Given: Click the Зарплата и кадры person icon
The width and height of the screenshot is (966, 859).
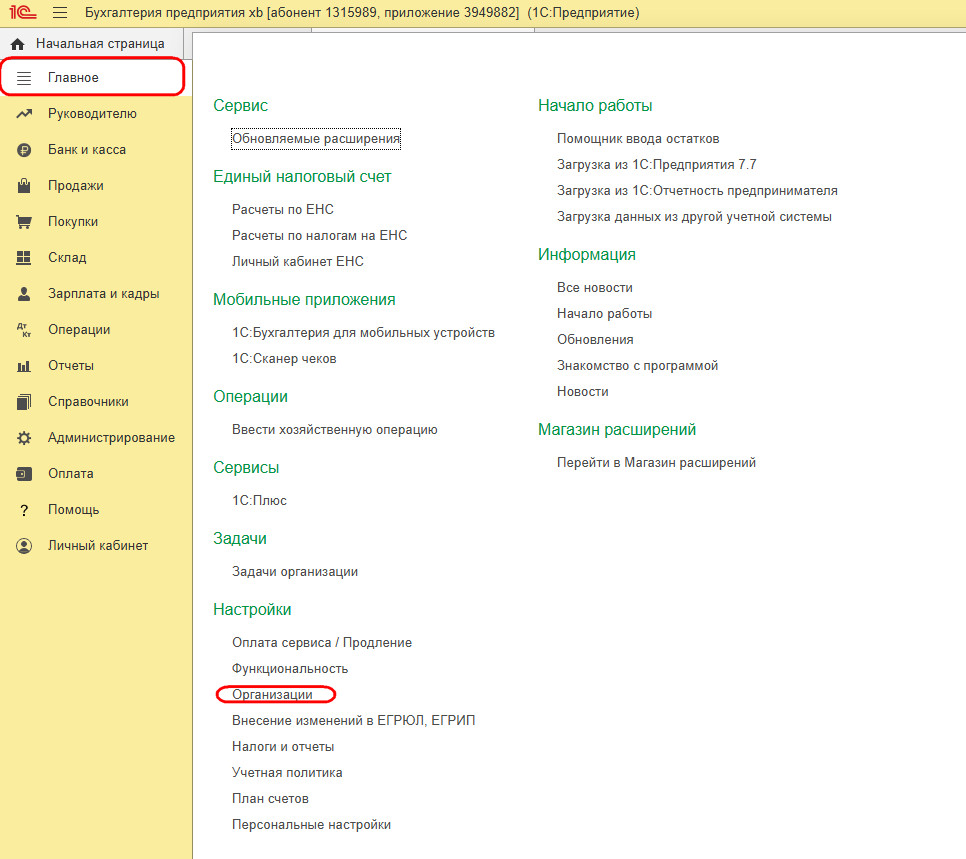Looking at the screenshot, I should pyautogui.click(x=24, y=294).
